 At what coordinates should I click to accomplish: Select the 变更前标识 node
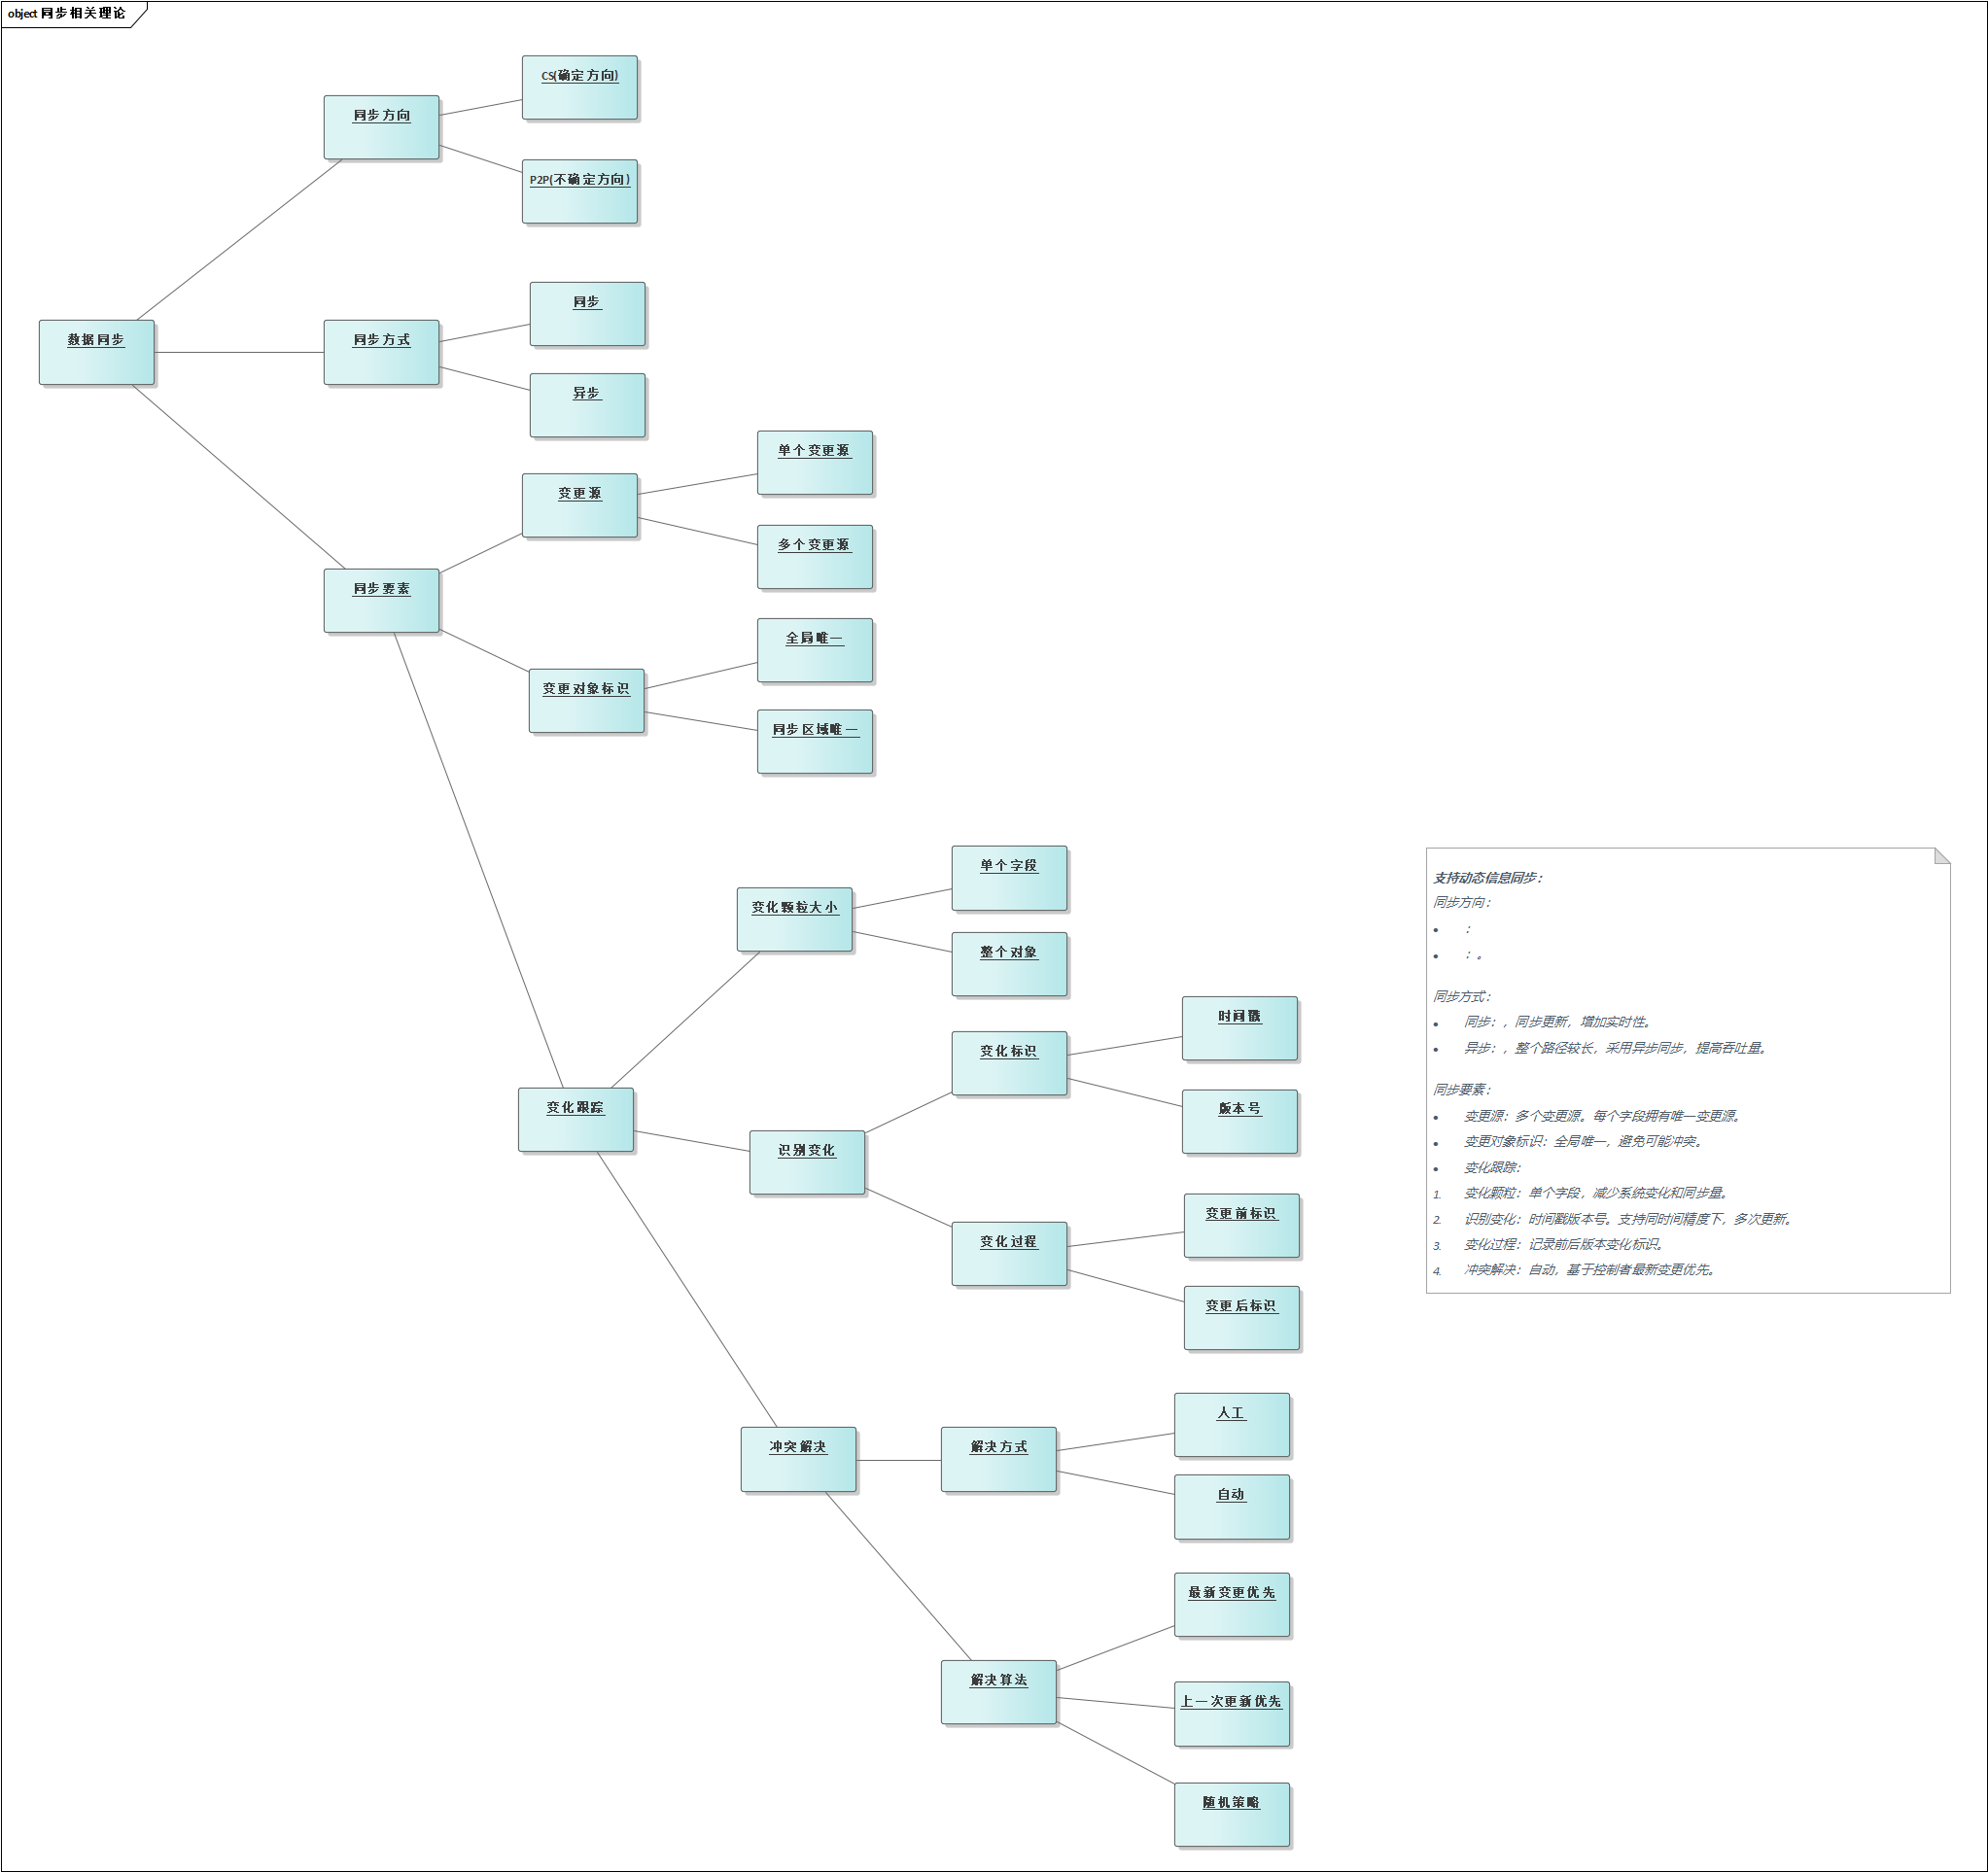click(x=1242, y=1225)
